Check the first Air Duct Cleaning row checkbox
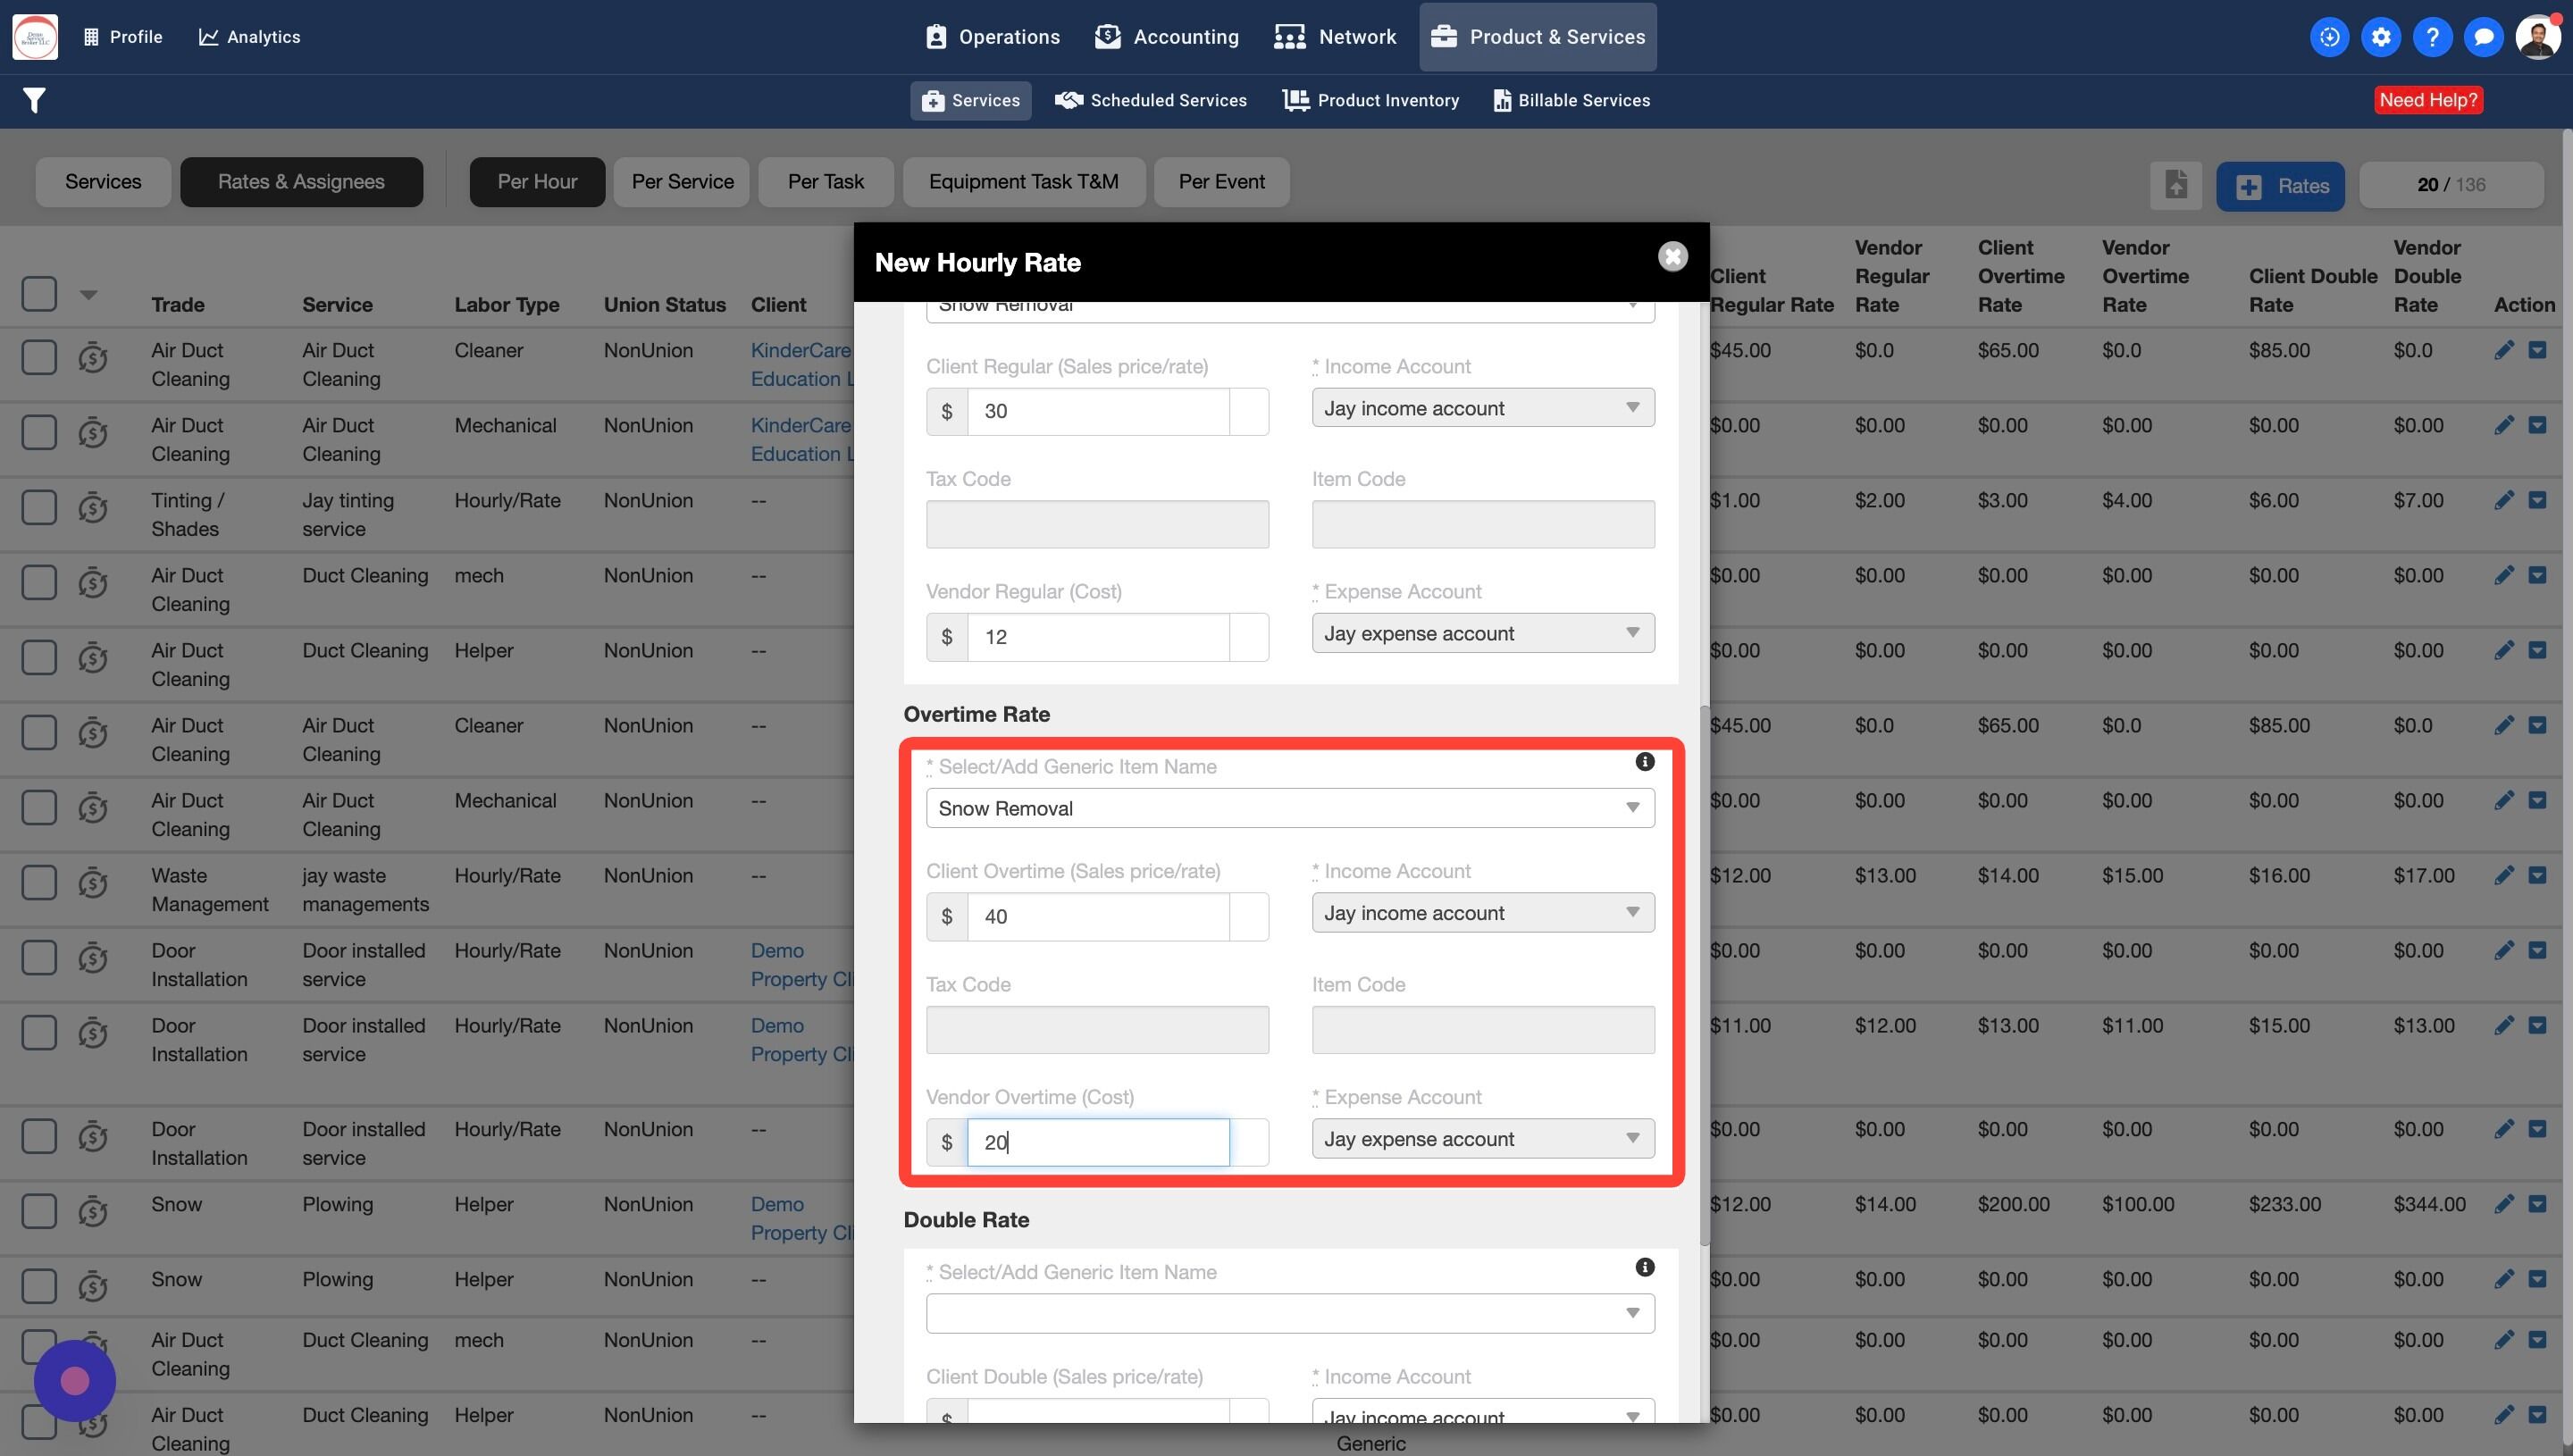 (39, 357)
